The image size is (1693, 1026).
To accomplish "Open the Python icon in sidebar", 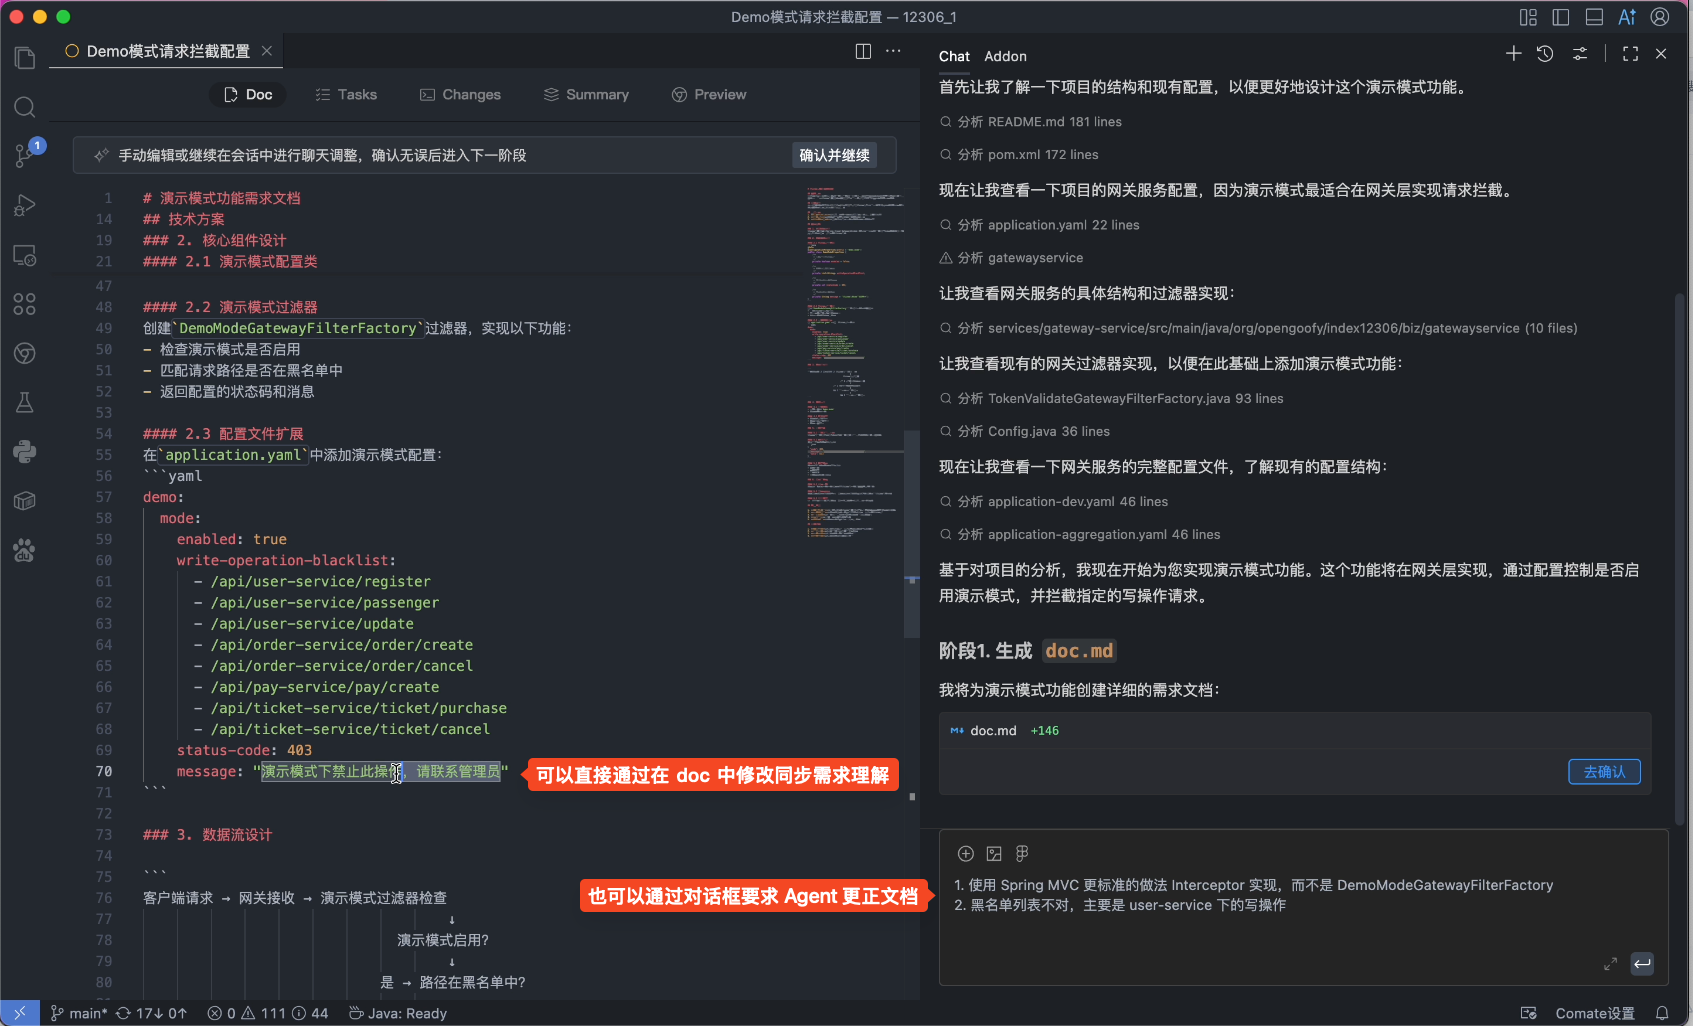I will (25, 451).
